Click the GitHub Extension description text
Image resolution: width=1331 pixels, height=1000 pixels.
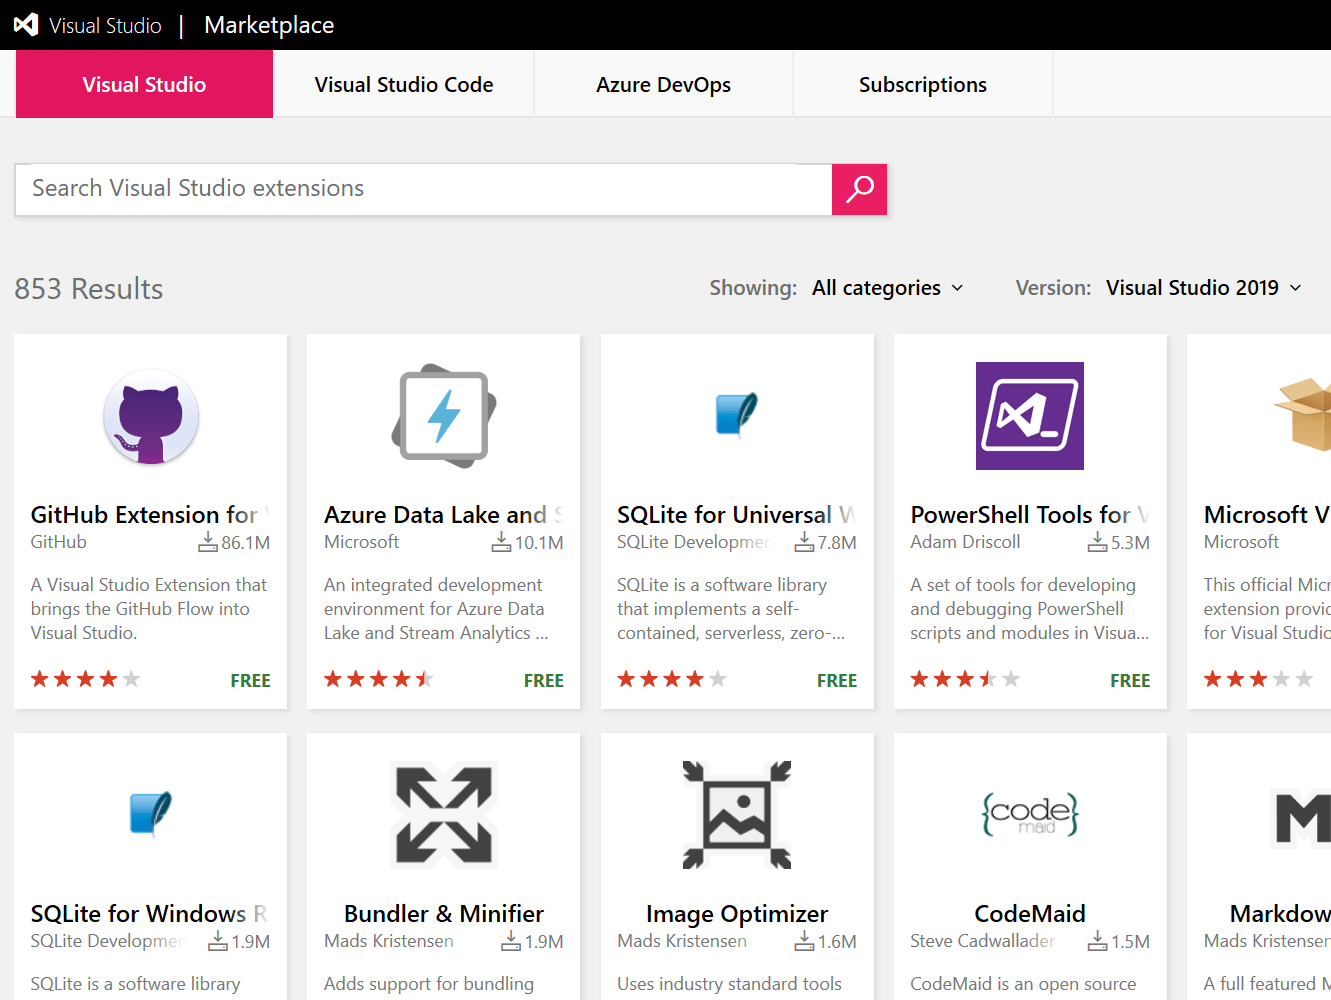(149, 609)
